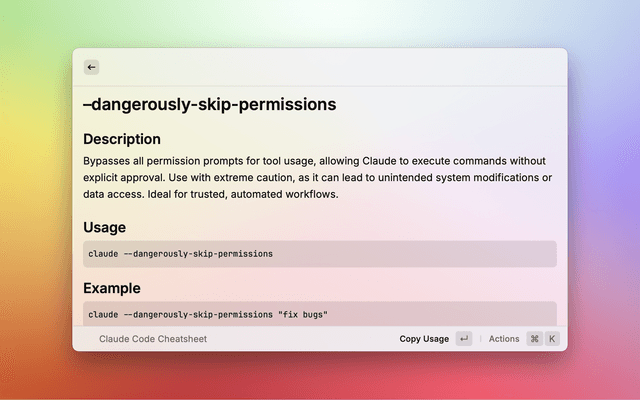Click the Command key icon
The width and height of the screenshot is (640, 400).
535,339
